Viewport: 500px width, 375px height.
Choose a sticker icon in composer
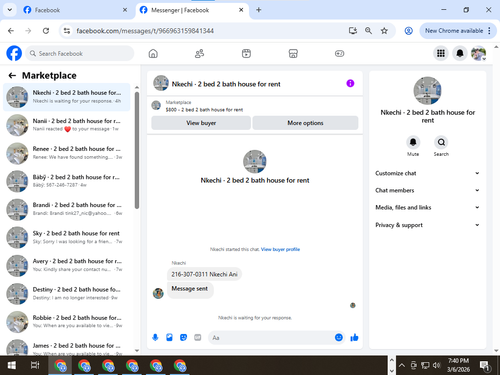(x=183, y=338)
